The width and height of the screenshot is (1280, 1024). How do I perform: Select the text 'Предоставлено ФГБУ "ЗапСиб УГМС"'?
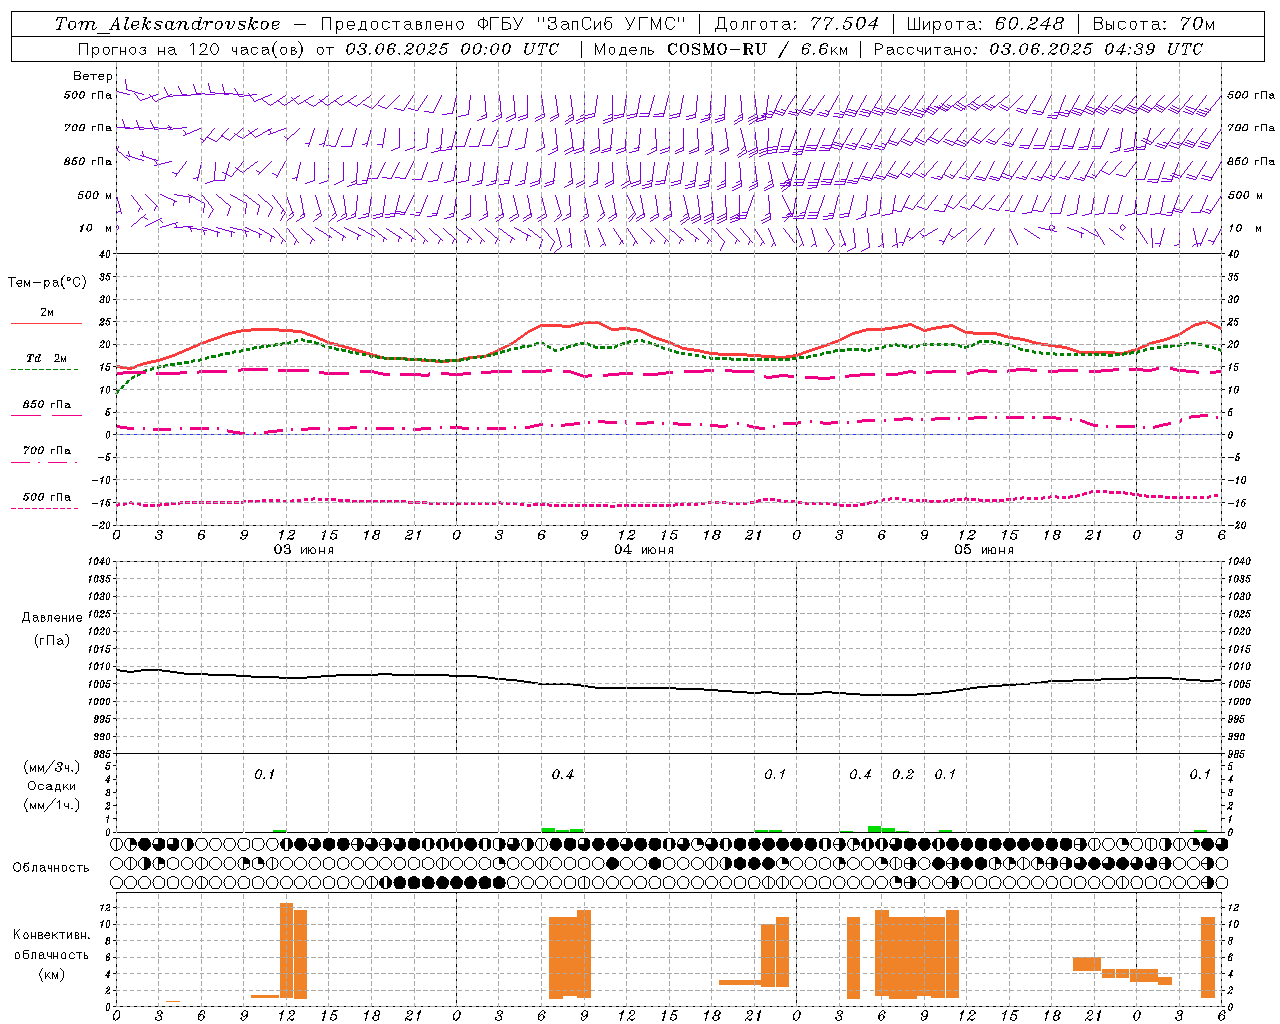click(503, 24)
